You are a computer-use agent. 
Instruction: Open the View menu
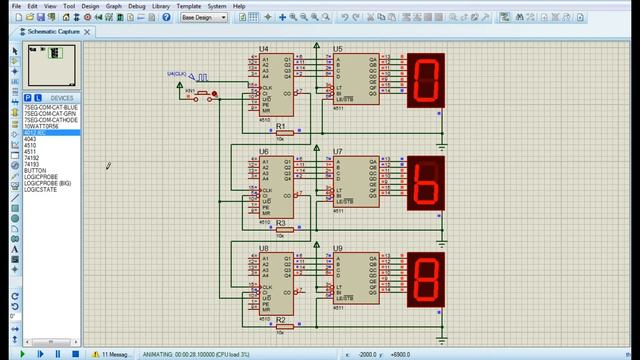(50, 6)
